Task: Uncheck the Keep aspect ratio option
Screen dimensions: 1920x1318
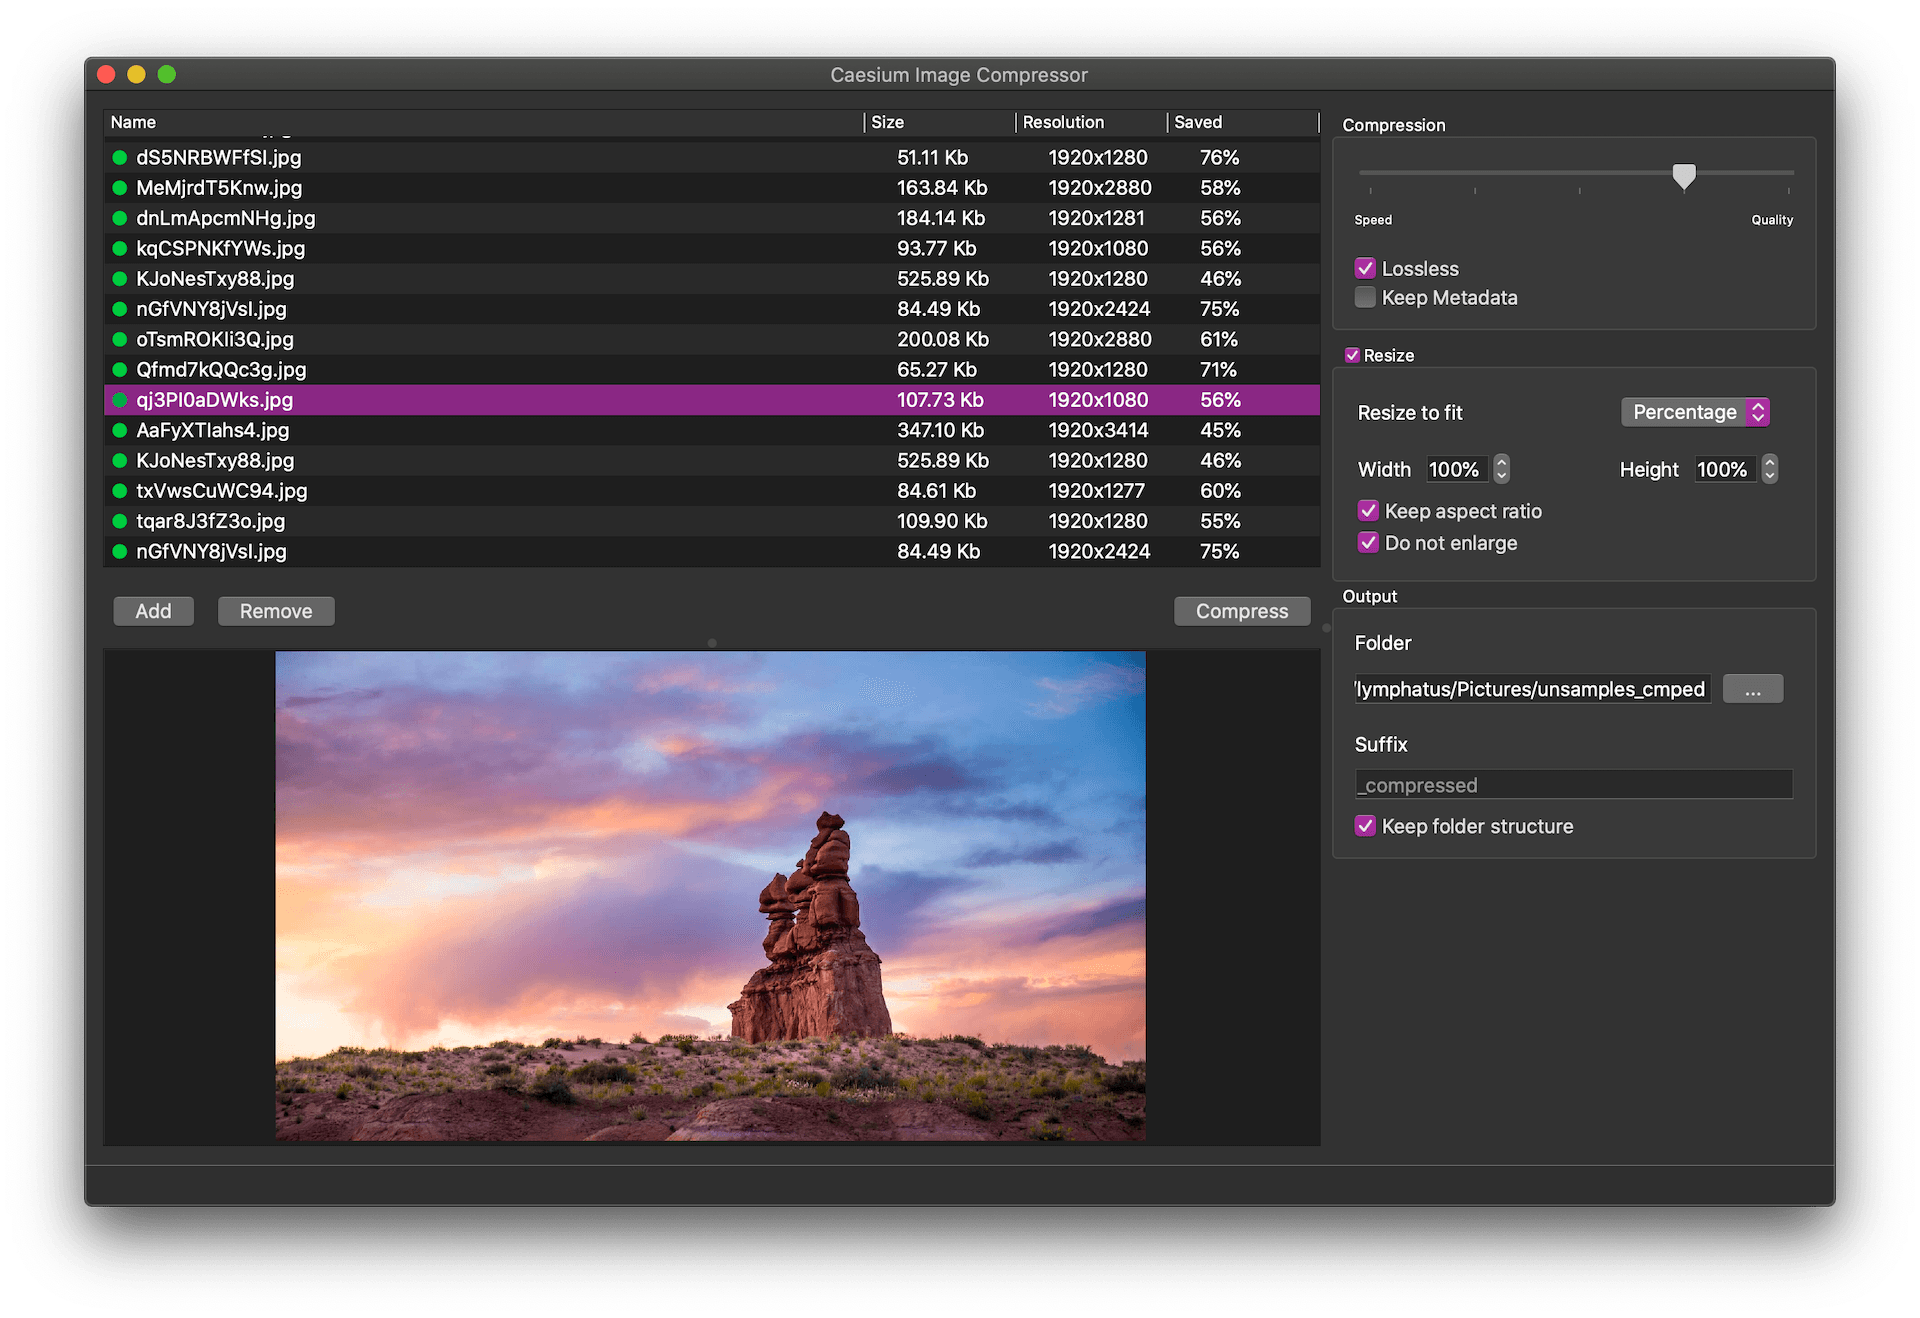Action: [1368, 510]
